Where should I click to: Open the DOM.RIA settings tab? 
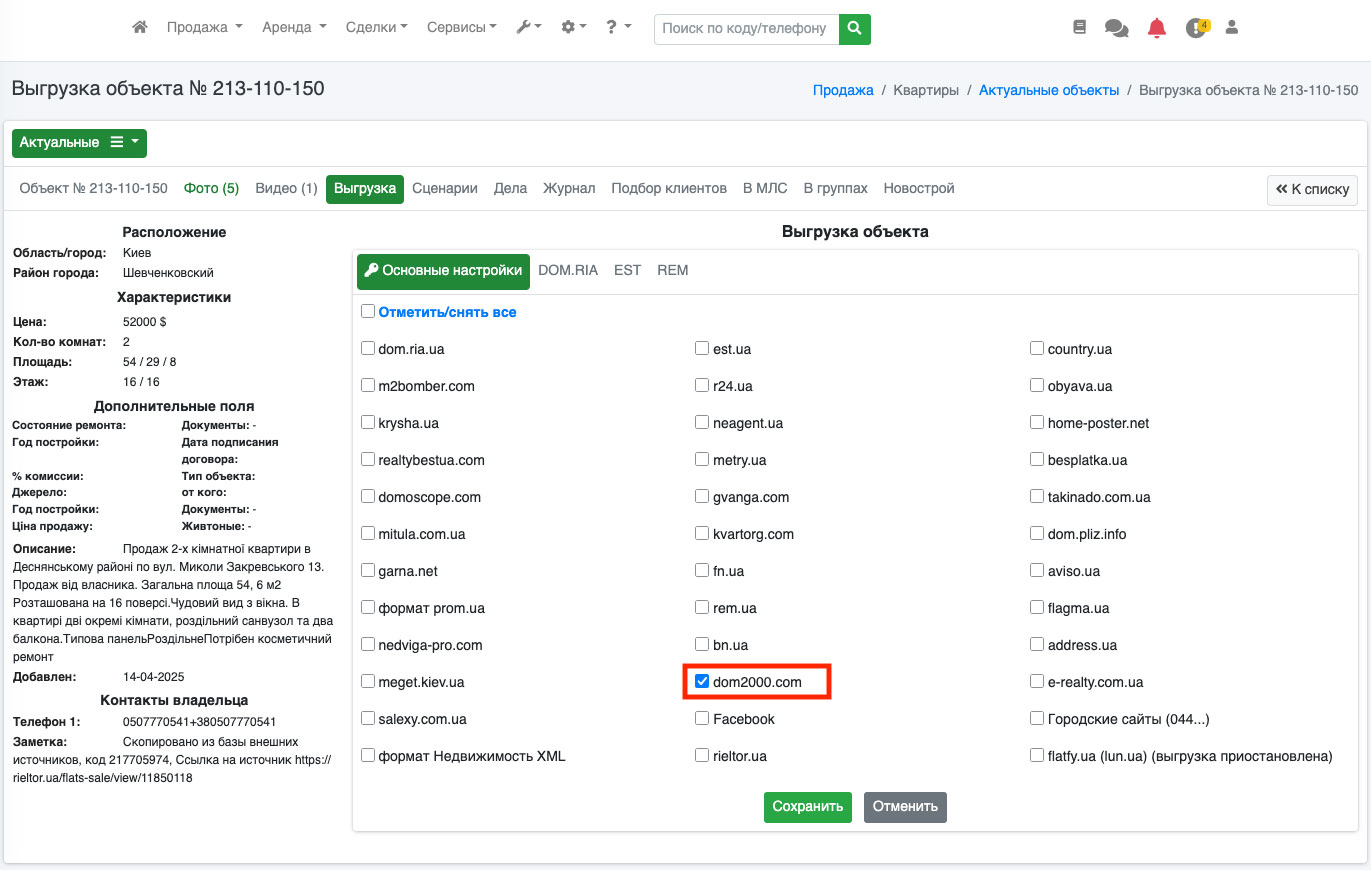tap(567, 270)
